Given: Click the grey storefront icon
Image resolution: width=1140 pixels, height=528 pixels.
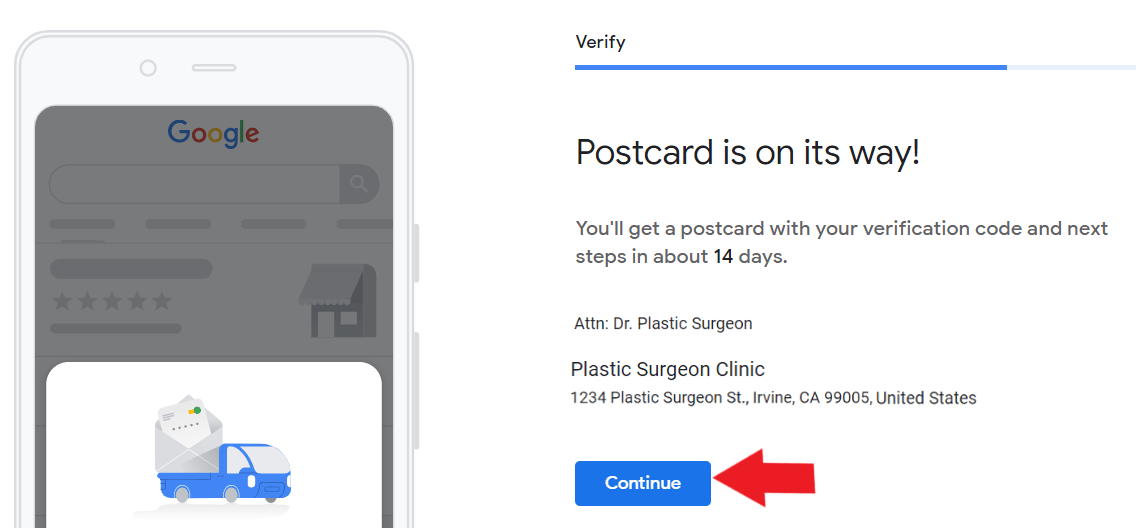Looking at the screenshot, I should 337,300.
